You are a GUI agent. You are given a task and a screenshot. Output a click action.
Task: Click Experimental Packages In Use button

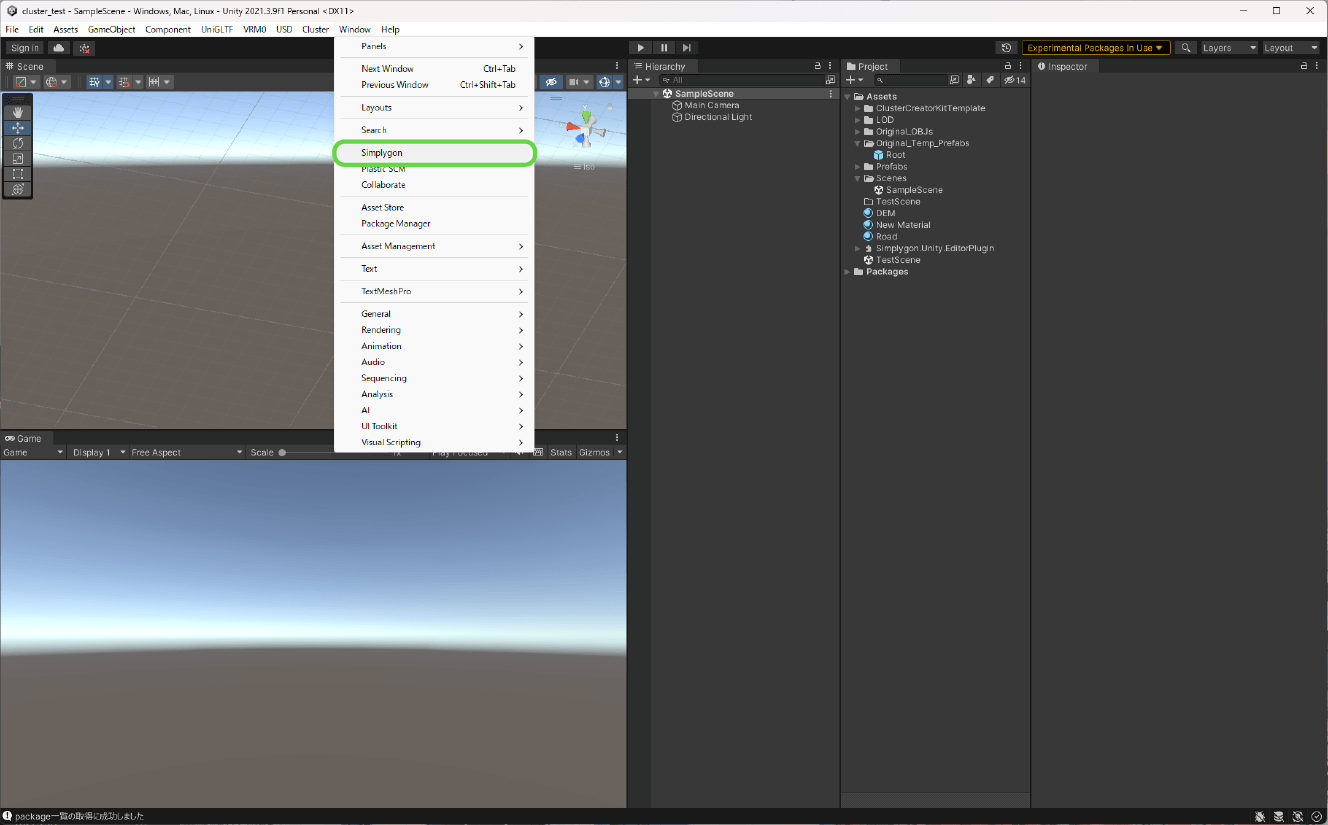pos(1096,48)
